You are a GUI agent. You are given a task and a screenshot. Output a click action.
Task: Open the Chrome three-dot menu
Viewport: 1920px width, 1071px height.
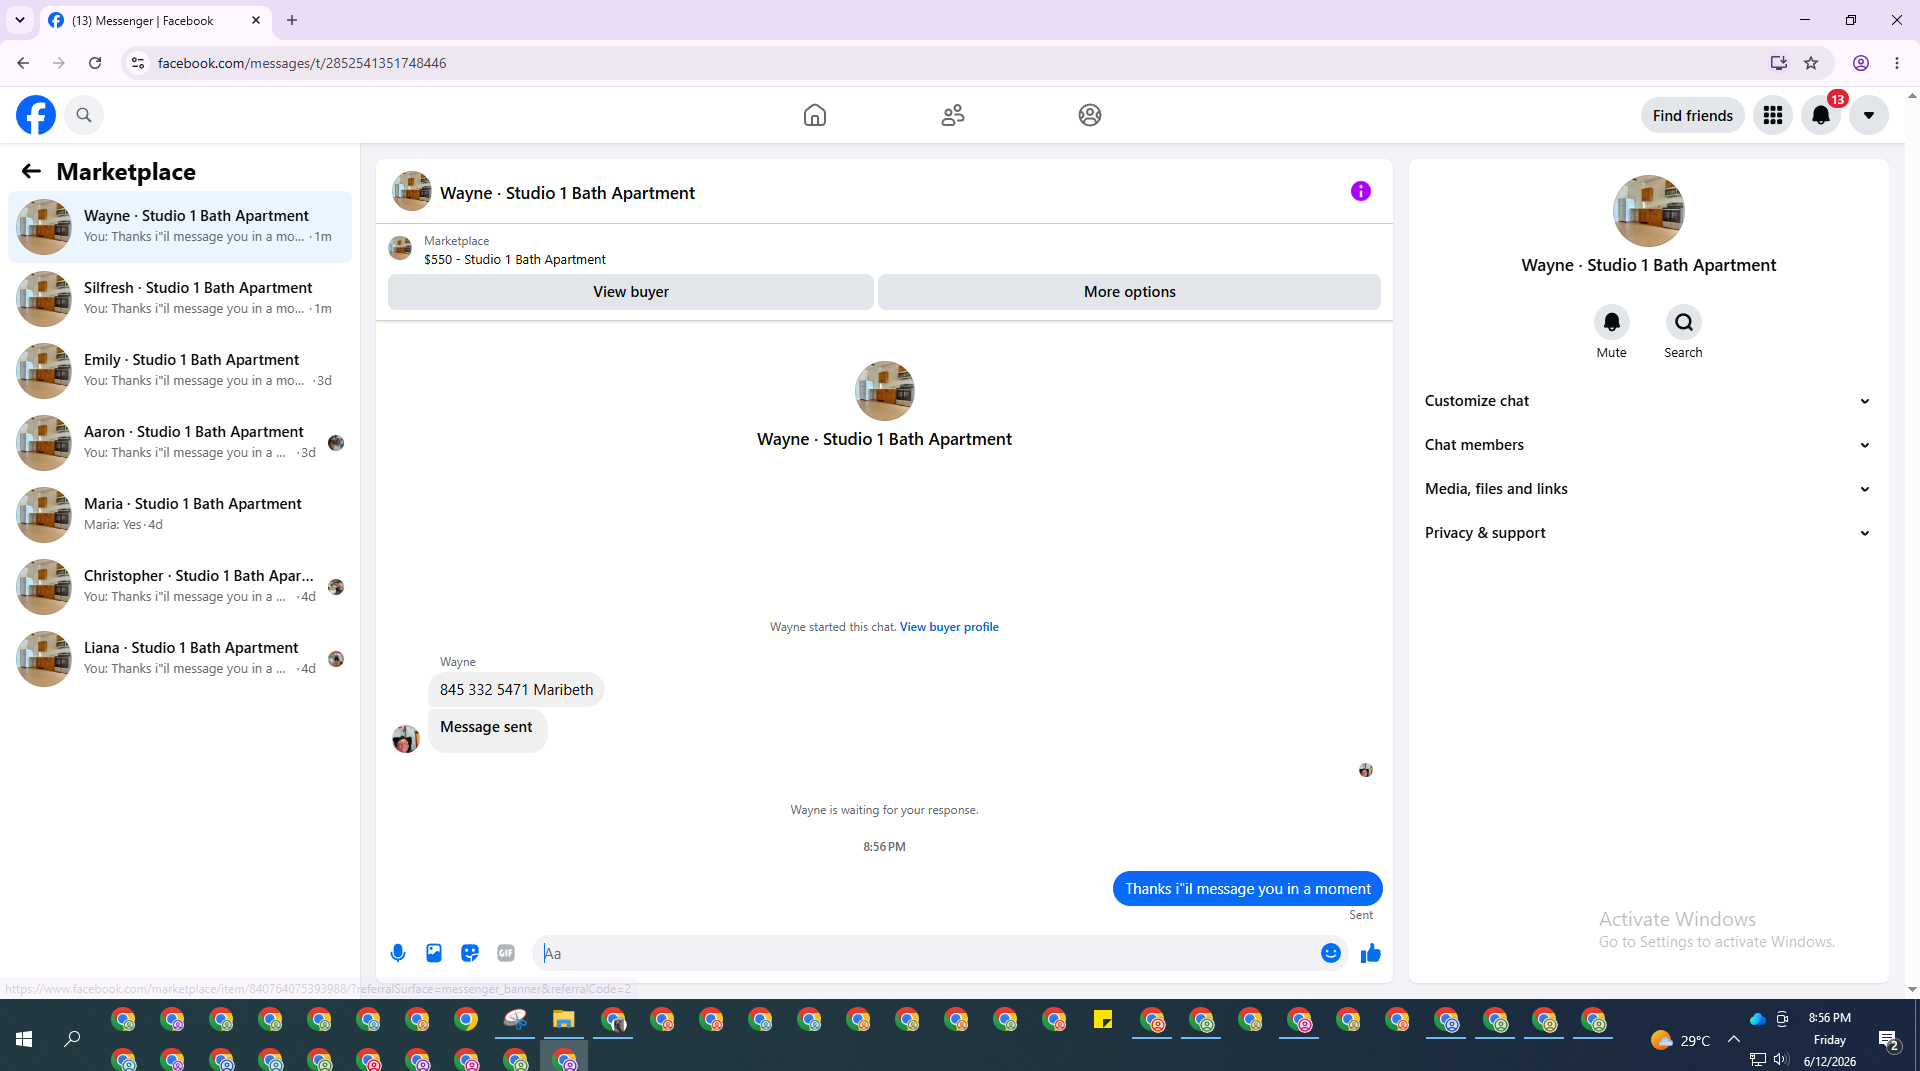(x=1897, y=63)
